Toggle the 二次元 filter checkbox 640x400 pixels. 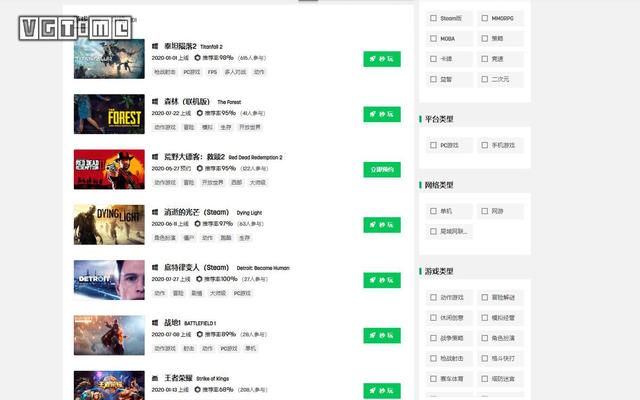coord(484,79)
